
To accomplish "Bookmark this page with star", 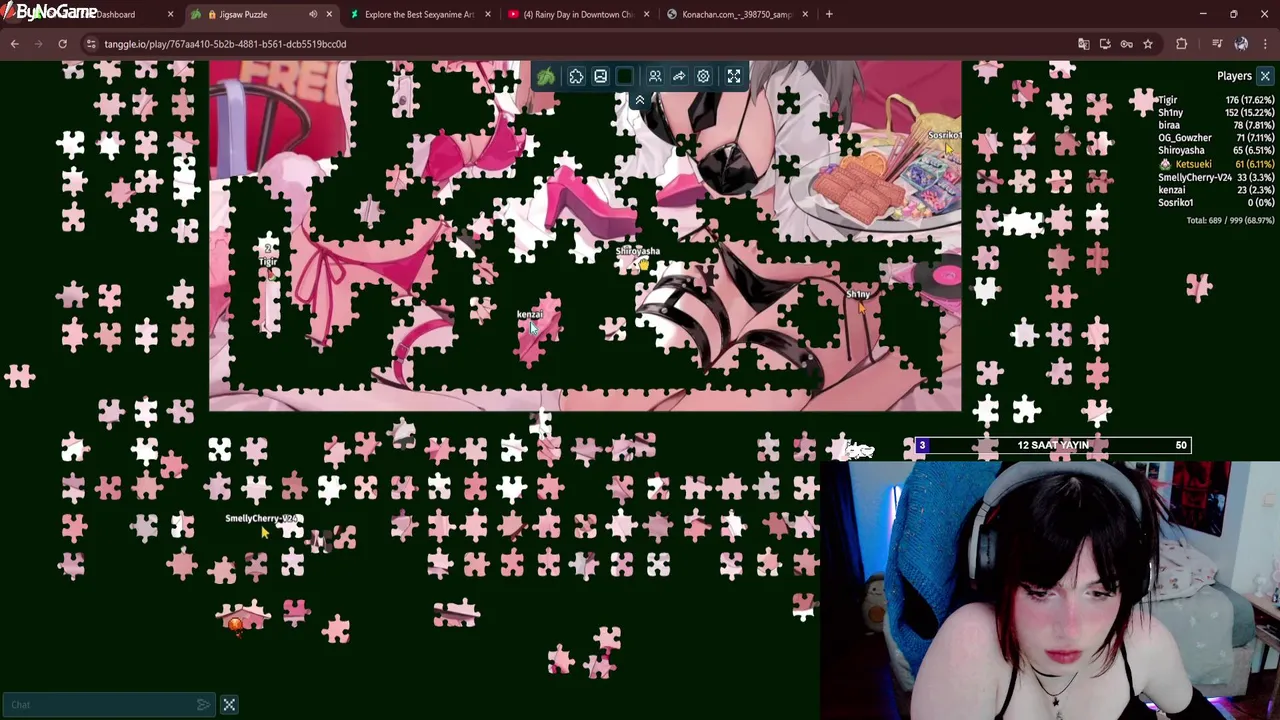I will click(x=1148, y=44).
